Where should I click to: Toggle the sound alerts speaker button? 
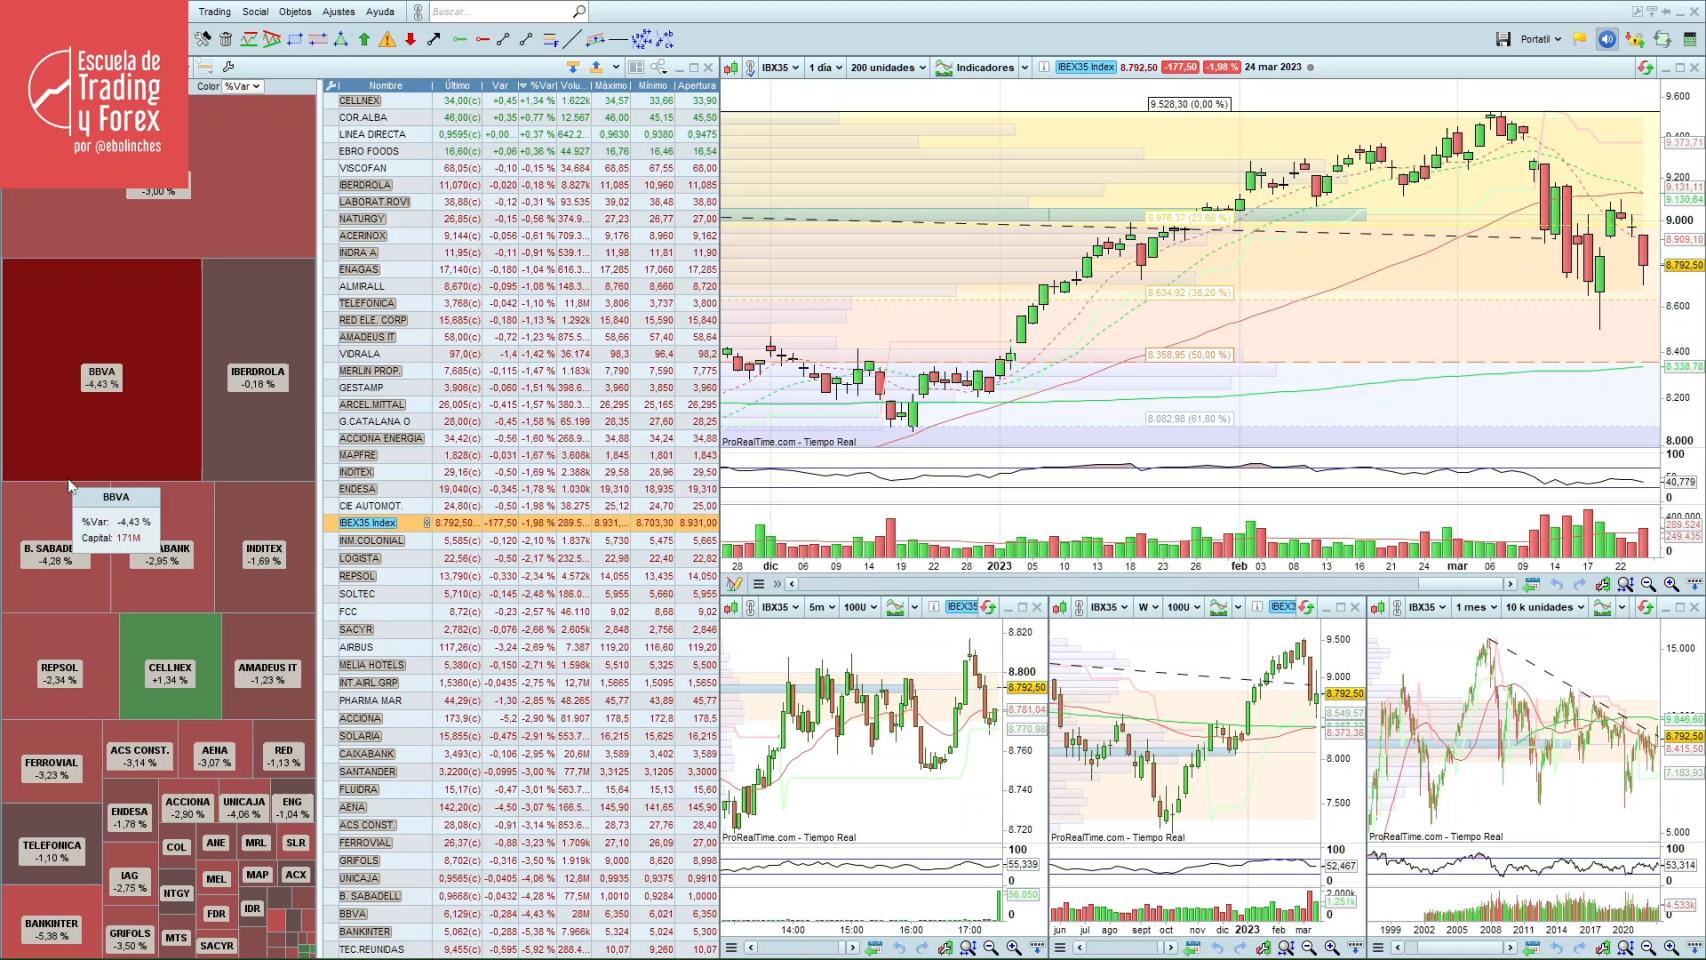1607,39
